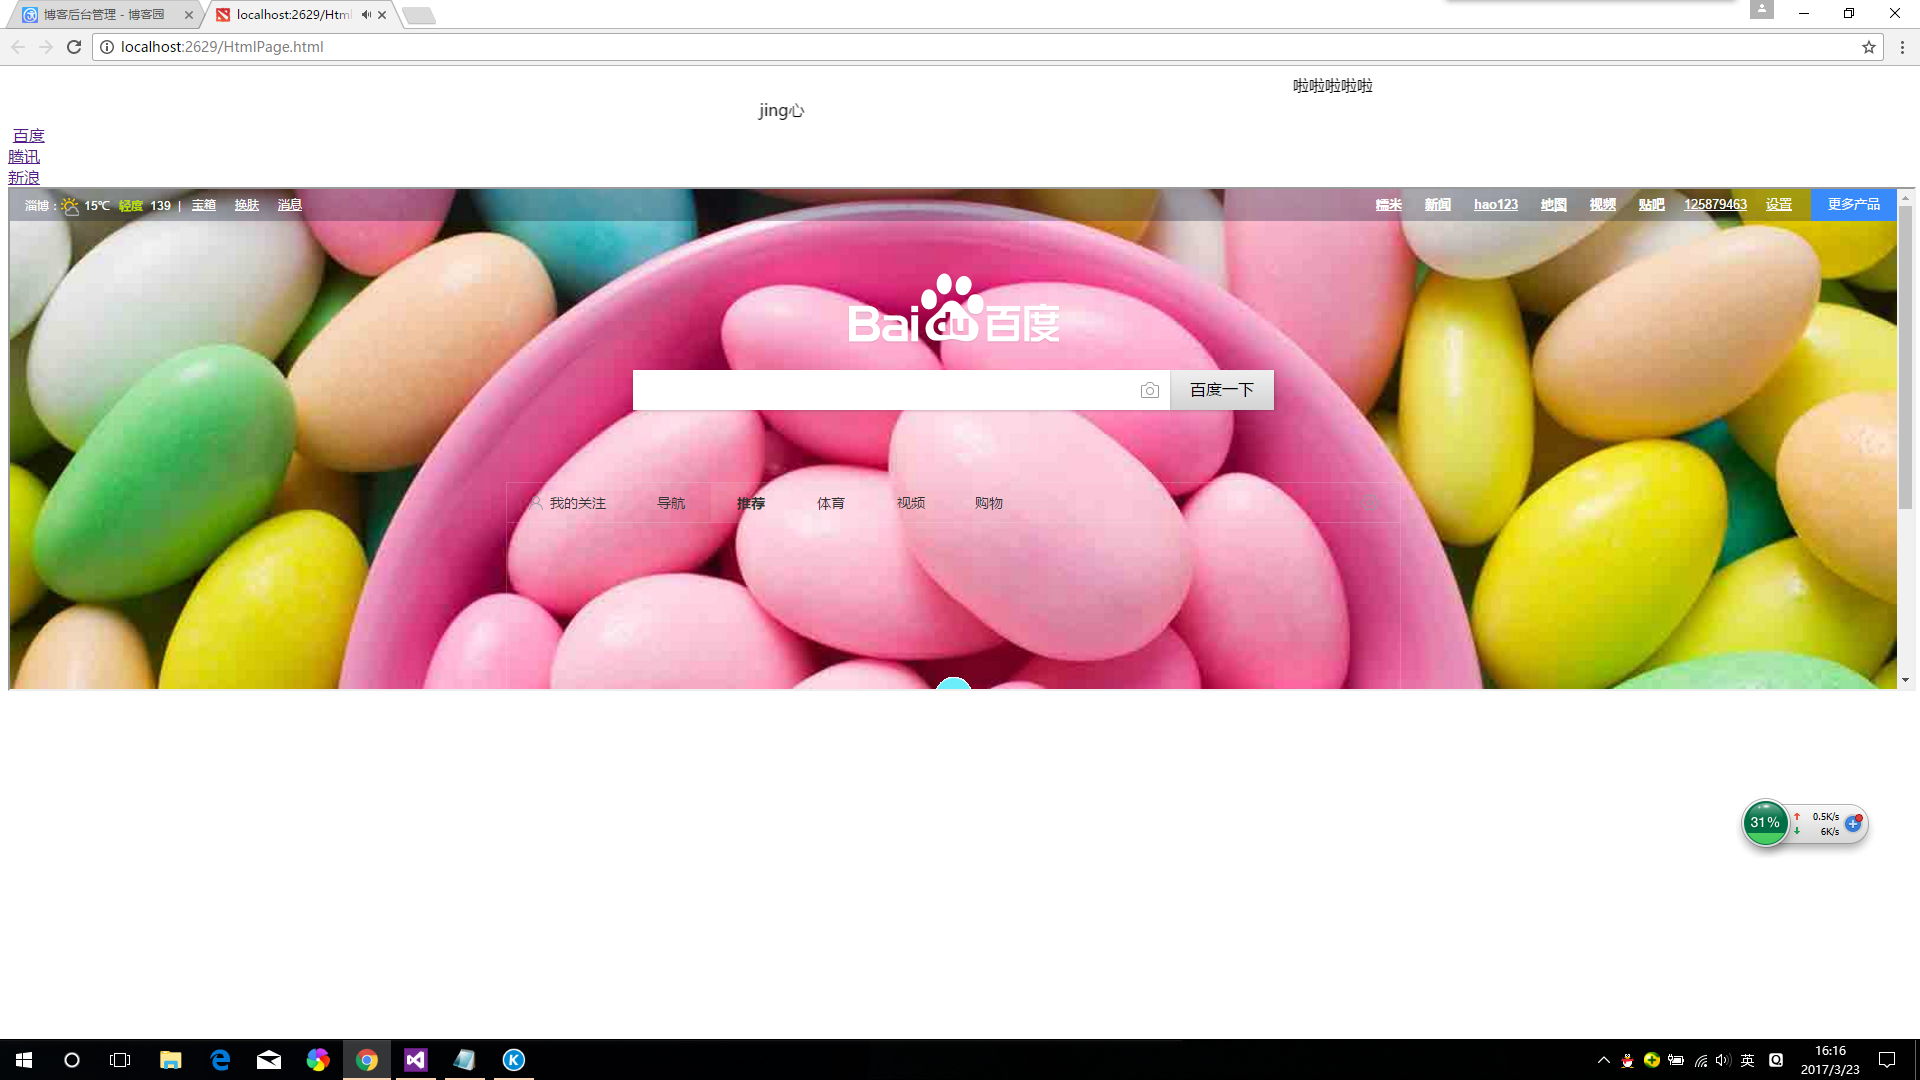Select 视频 tab in Baidu content tabs

coord(911,504)
